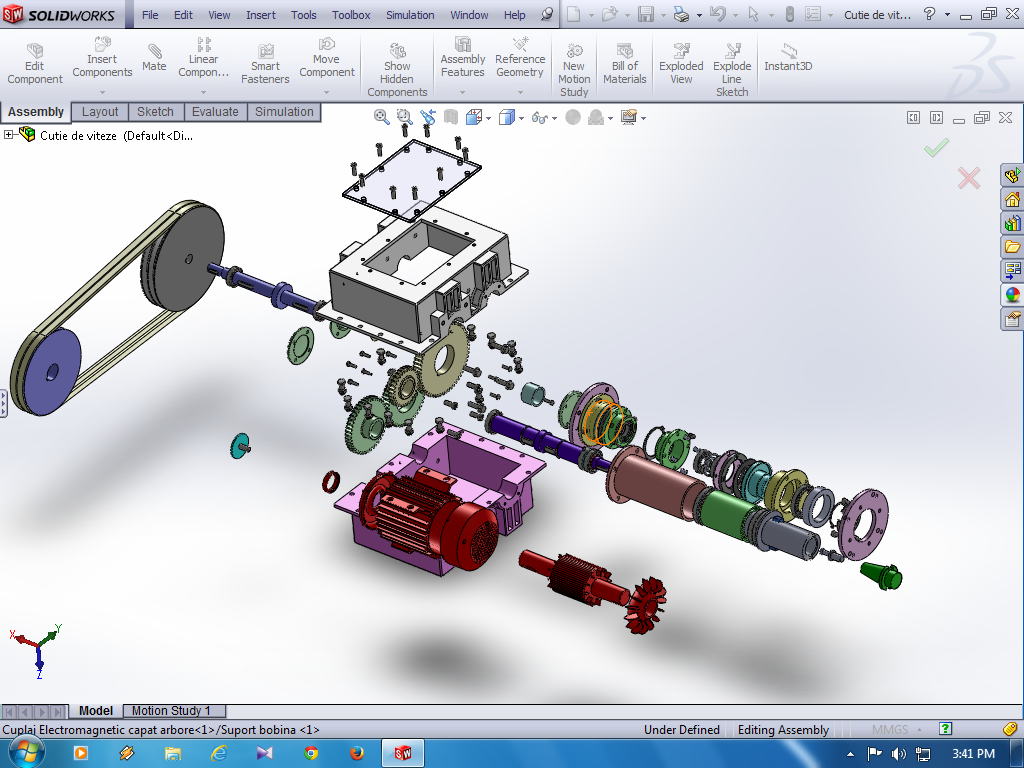Toggle Instant3D mode

click(x=788, y=57)
